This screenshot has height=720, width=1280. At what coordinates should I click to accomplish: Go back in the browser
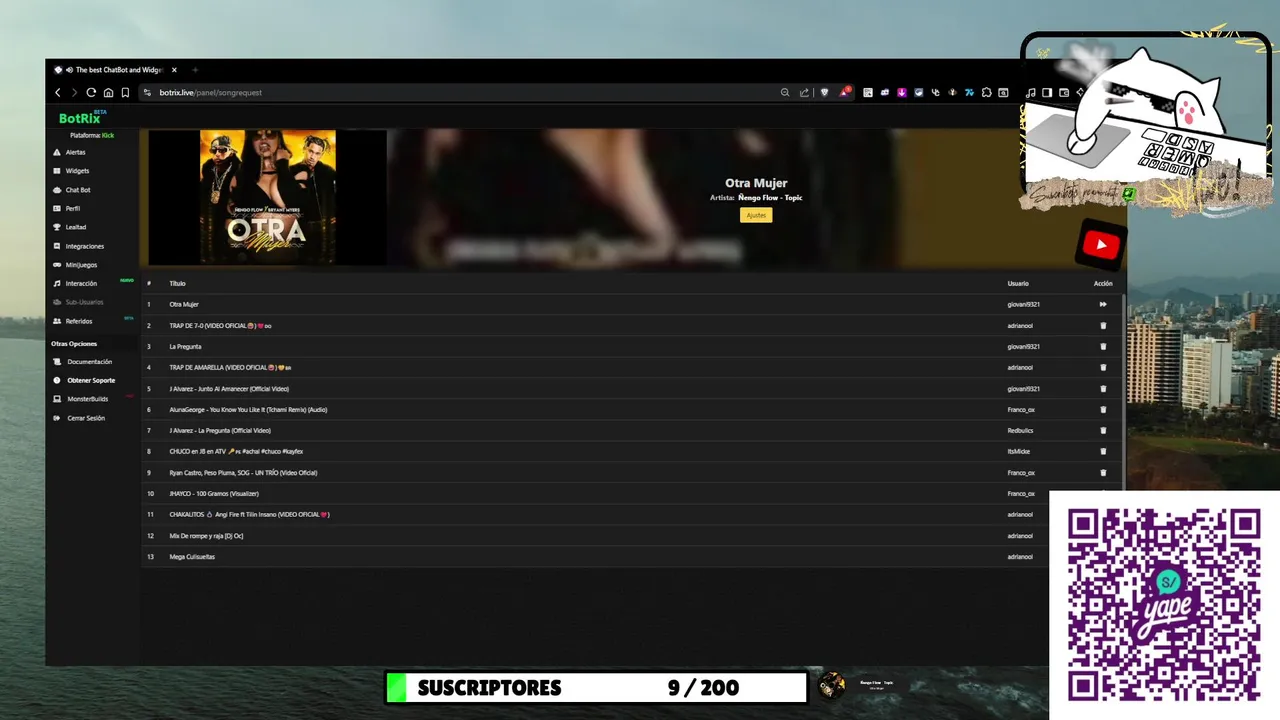click(x=58, y=92)
